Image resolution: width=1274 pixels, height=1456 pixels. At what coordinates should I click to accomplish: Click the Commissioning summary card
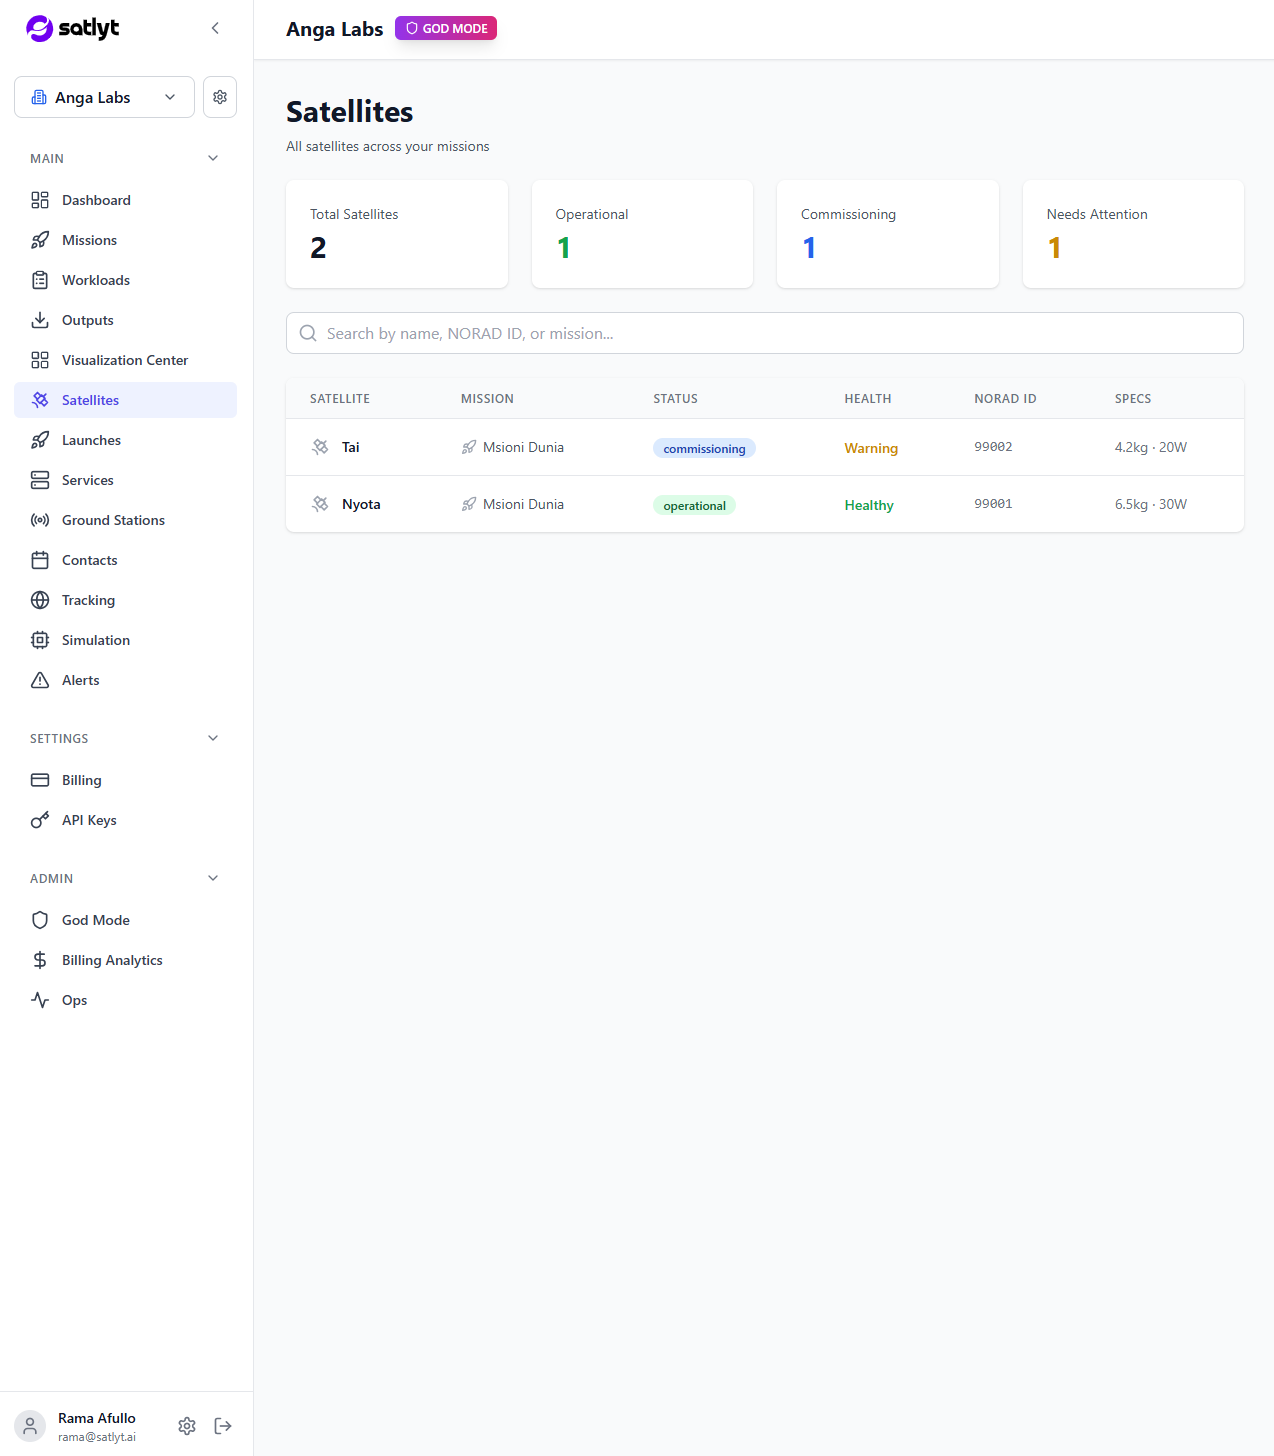coord(888,234)
